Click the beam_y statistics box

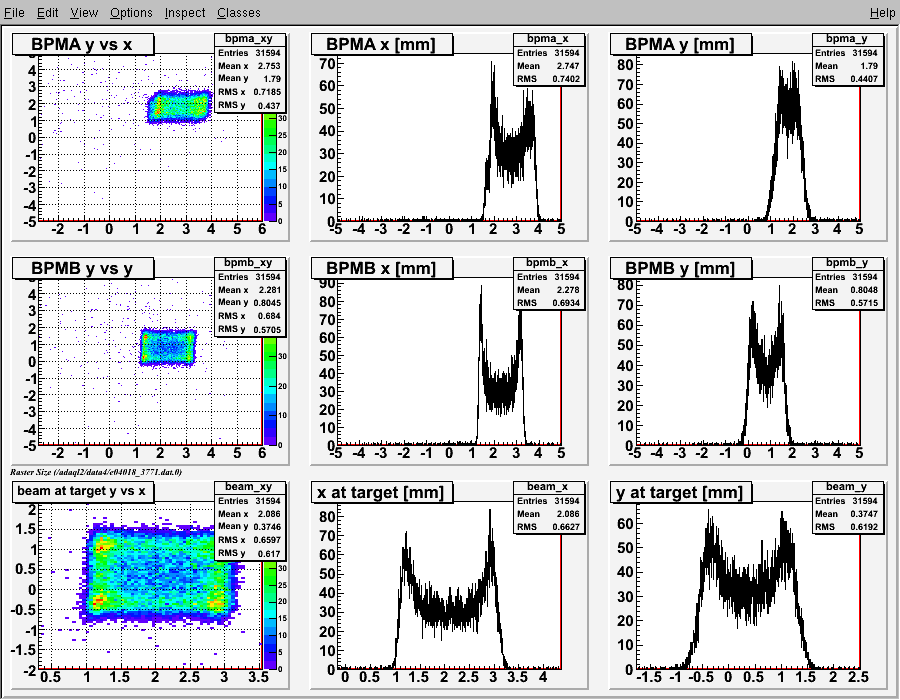pyautogui.click(x=848, y=507)
